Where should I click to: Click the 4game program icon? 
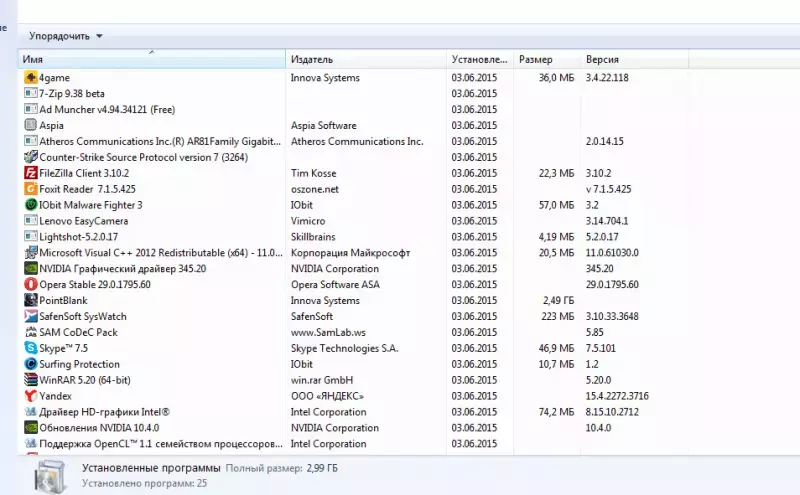(x=31, y=78)
